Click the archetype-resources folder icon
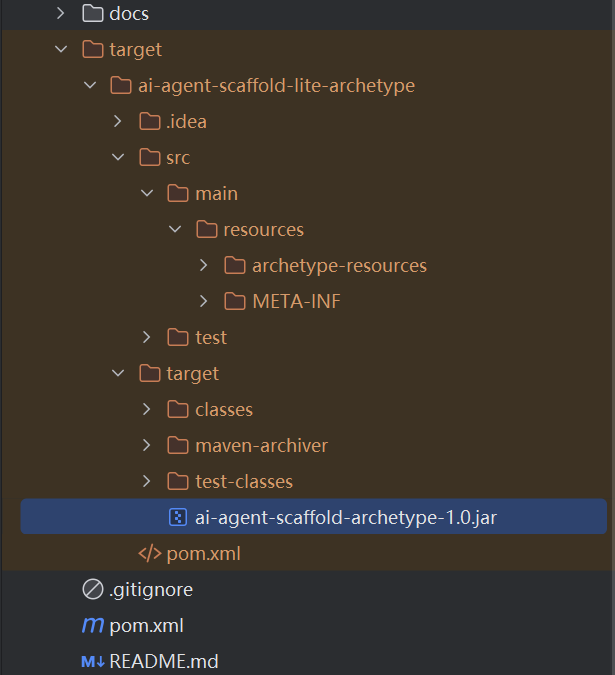This screenshot has height=675, width=615. [x=235, y=265]
